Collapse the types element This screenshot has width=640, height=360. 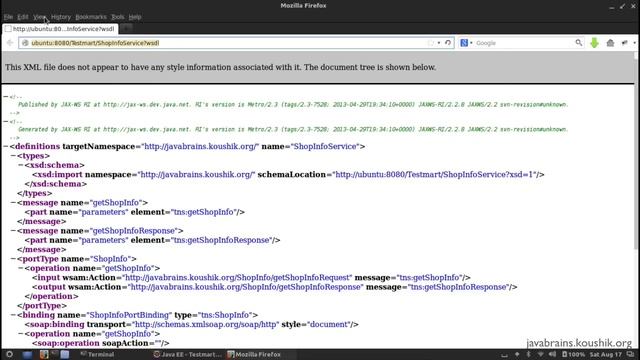(13, 156)
